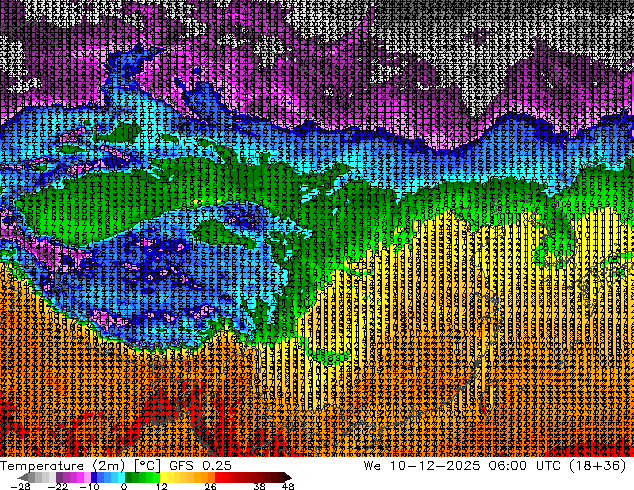Pick the bright yellow legend swatch at 12

click(x=164, y=477)
